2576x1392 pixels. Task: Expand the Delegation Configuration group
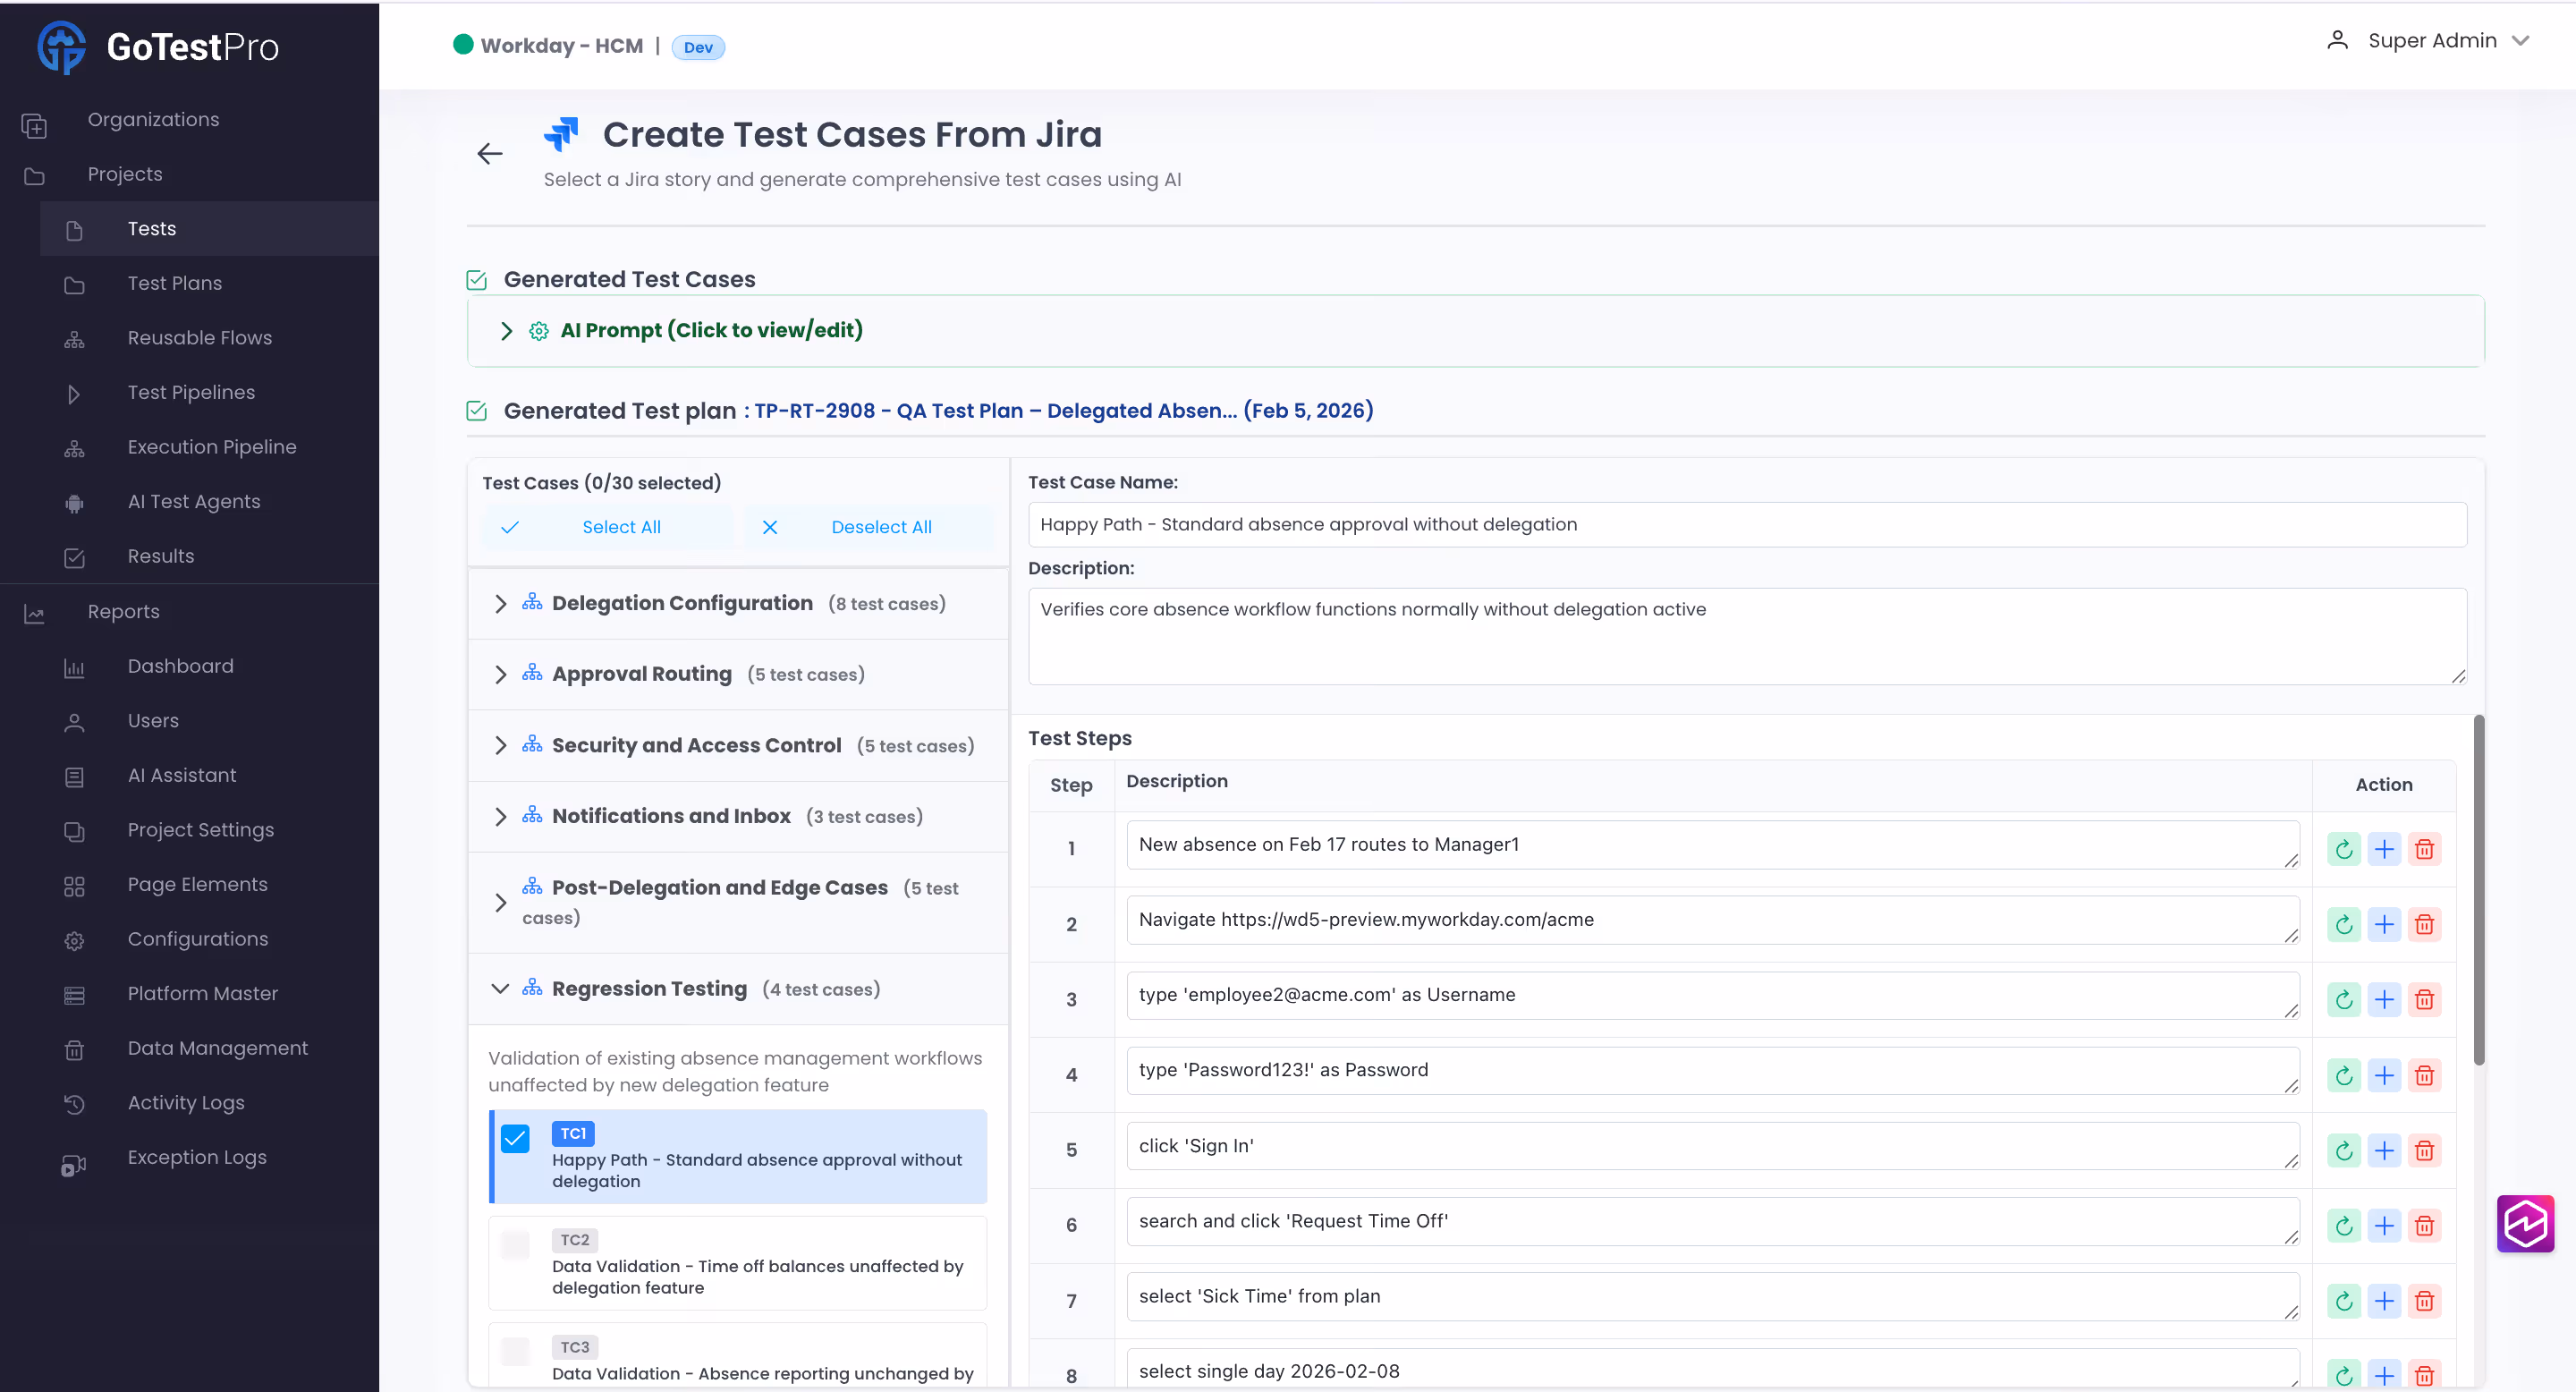[x=501, y=603]
